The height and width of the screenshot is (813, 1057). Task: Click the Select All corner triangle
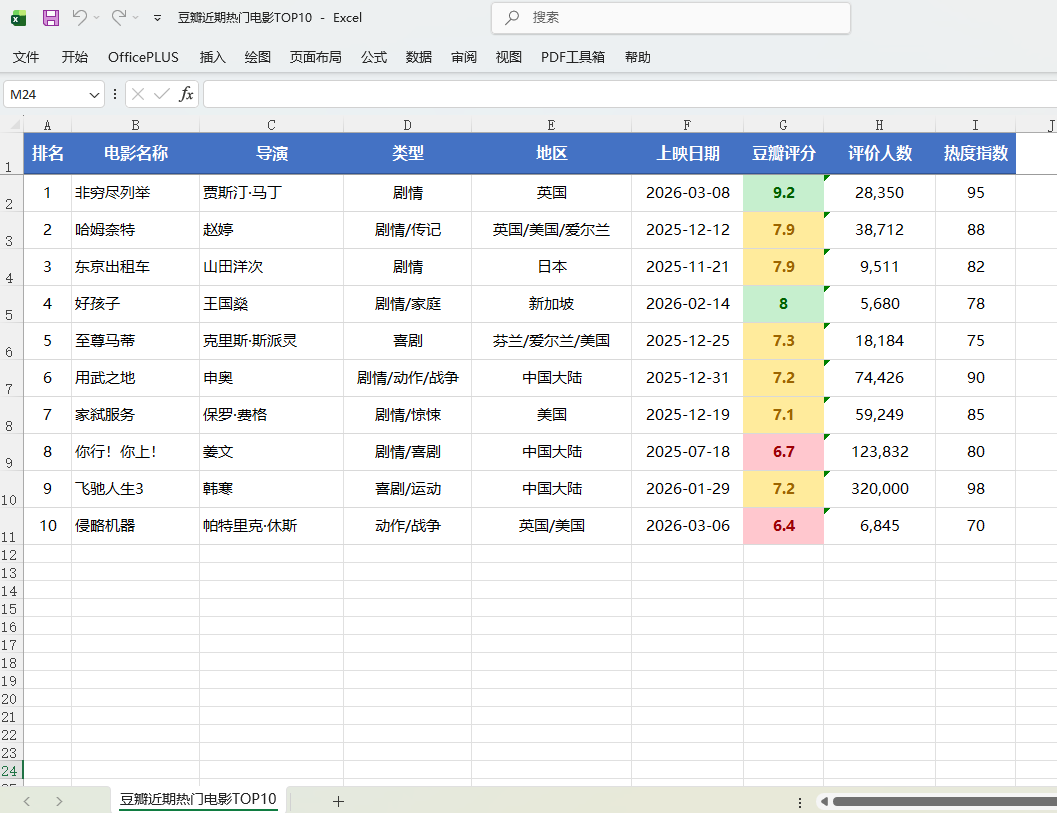tap(13, 125)
